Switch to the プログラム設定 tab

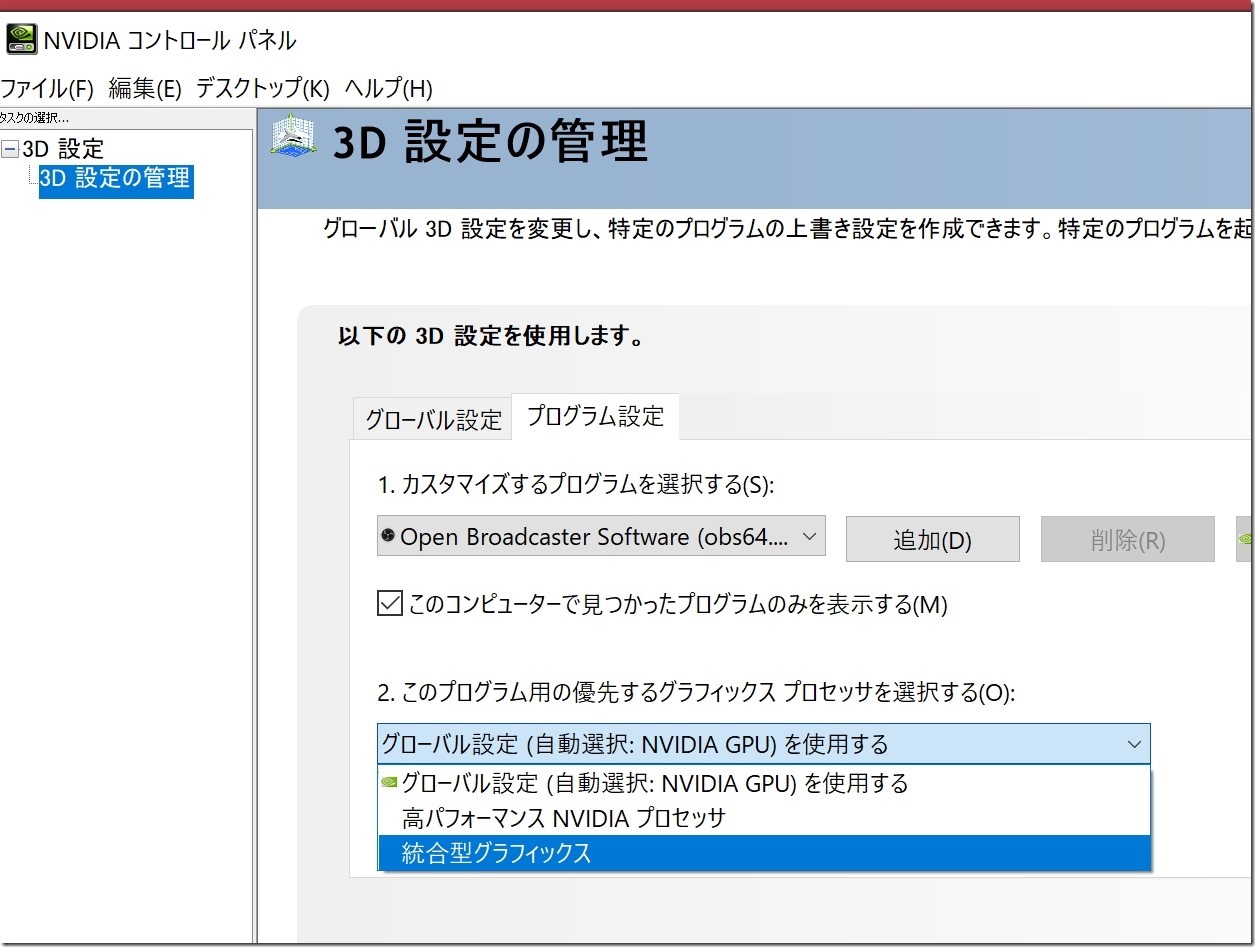pos(595,416)
